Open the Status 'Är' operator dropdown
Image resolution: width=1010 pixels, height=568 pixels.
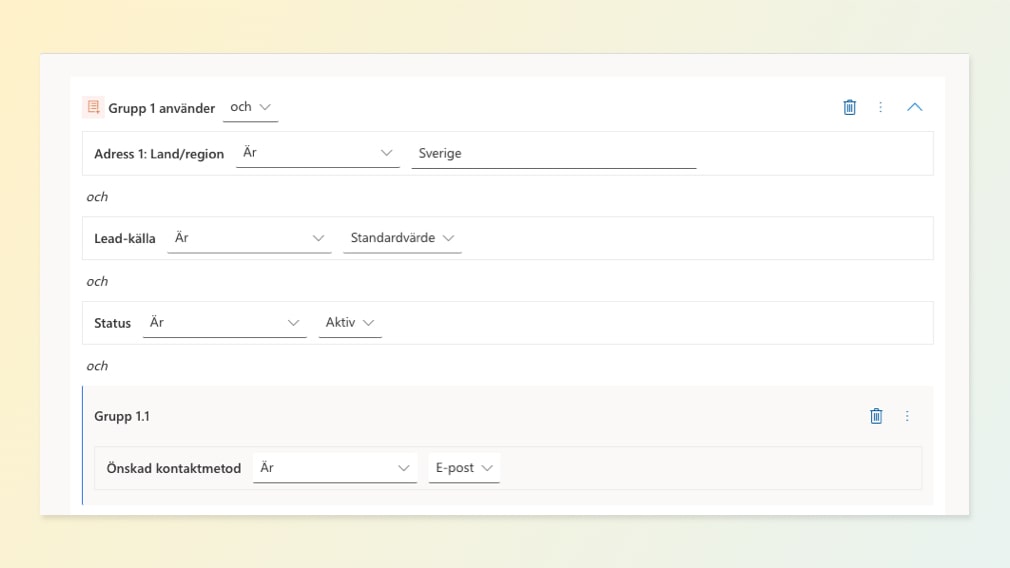pos(224,323)
